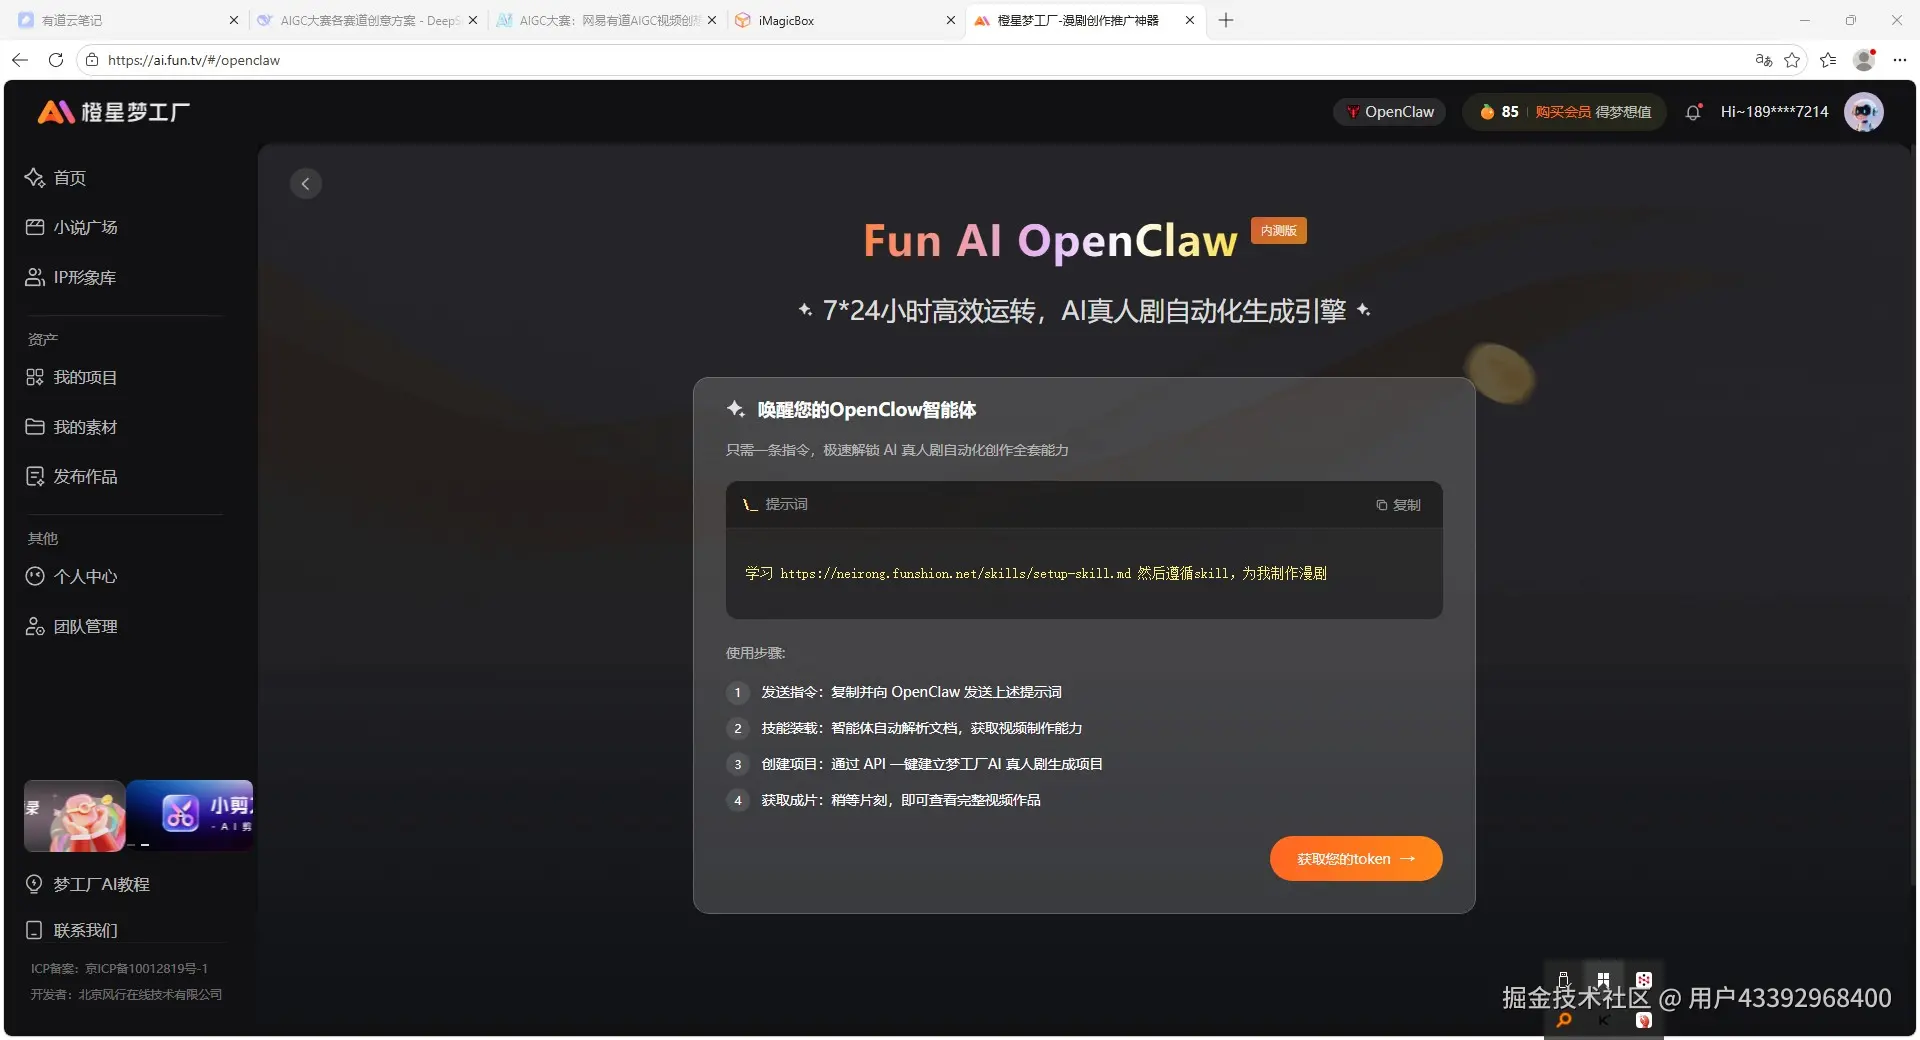Image resolution: width=1920 pixels, height=1040 pixels.
Task: Click the 橙星梦工厂 logo
Action: 114,112
